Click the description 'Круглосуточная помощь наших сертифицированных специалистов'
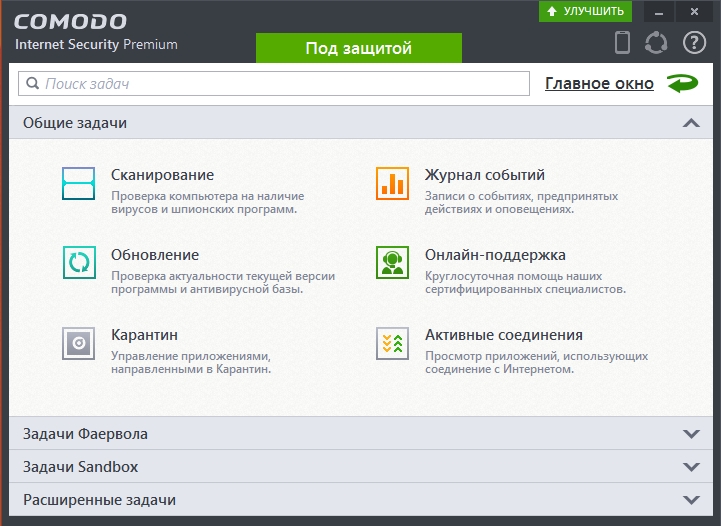 point(526,282)
